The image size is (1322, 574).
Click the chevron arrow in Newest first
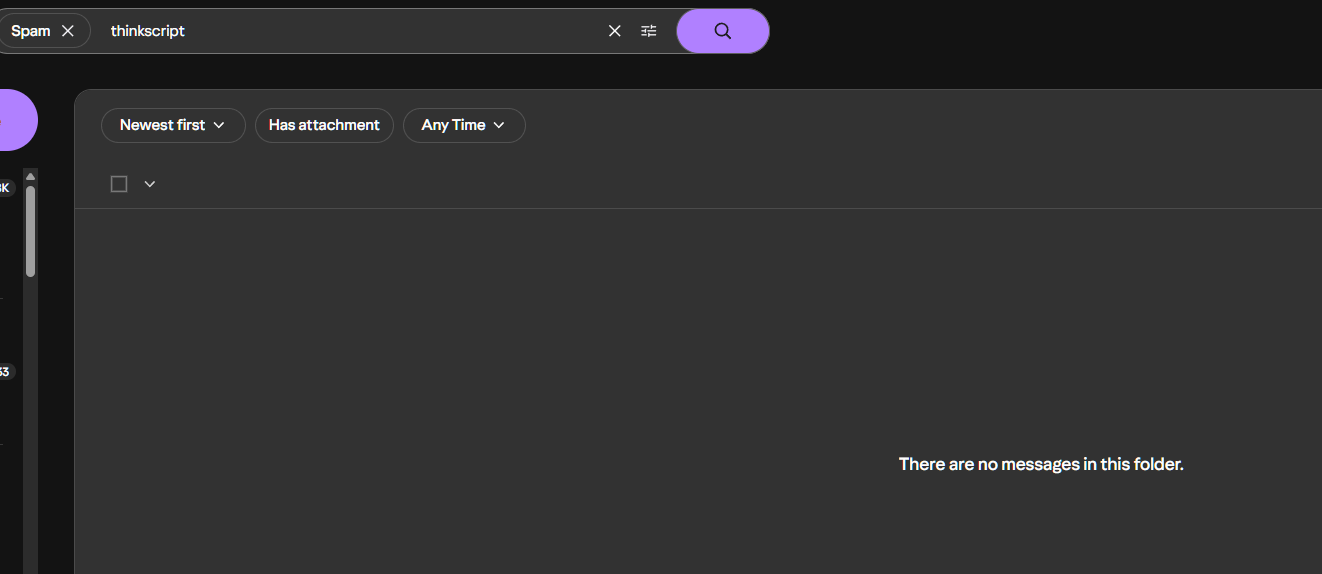[x=219, y=125]
